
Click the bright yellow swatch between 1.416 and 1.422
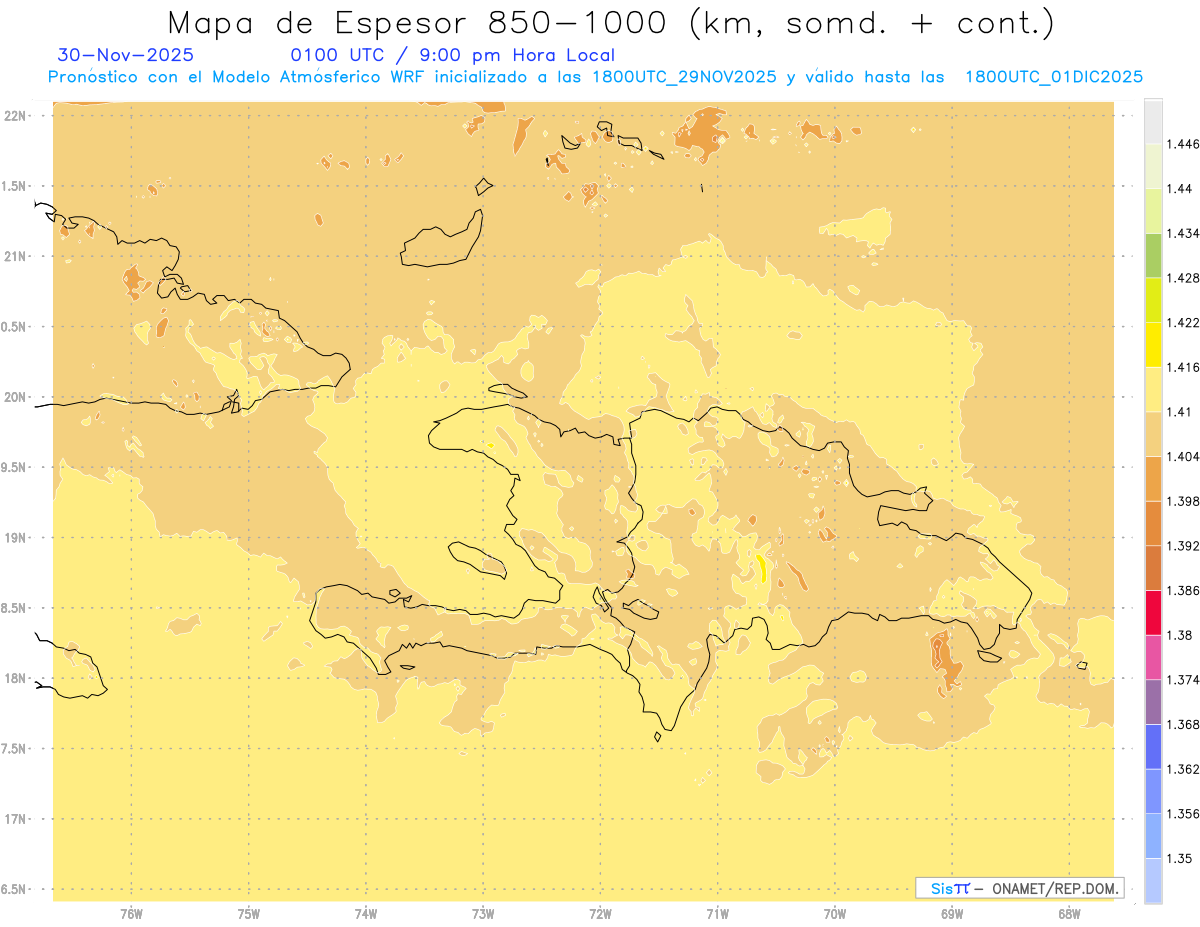(1153, 344)
